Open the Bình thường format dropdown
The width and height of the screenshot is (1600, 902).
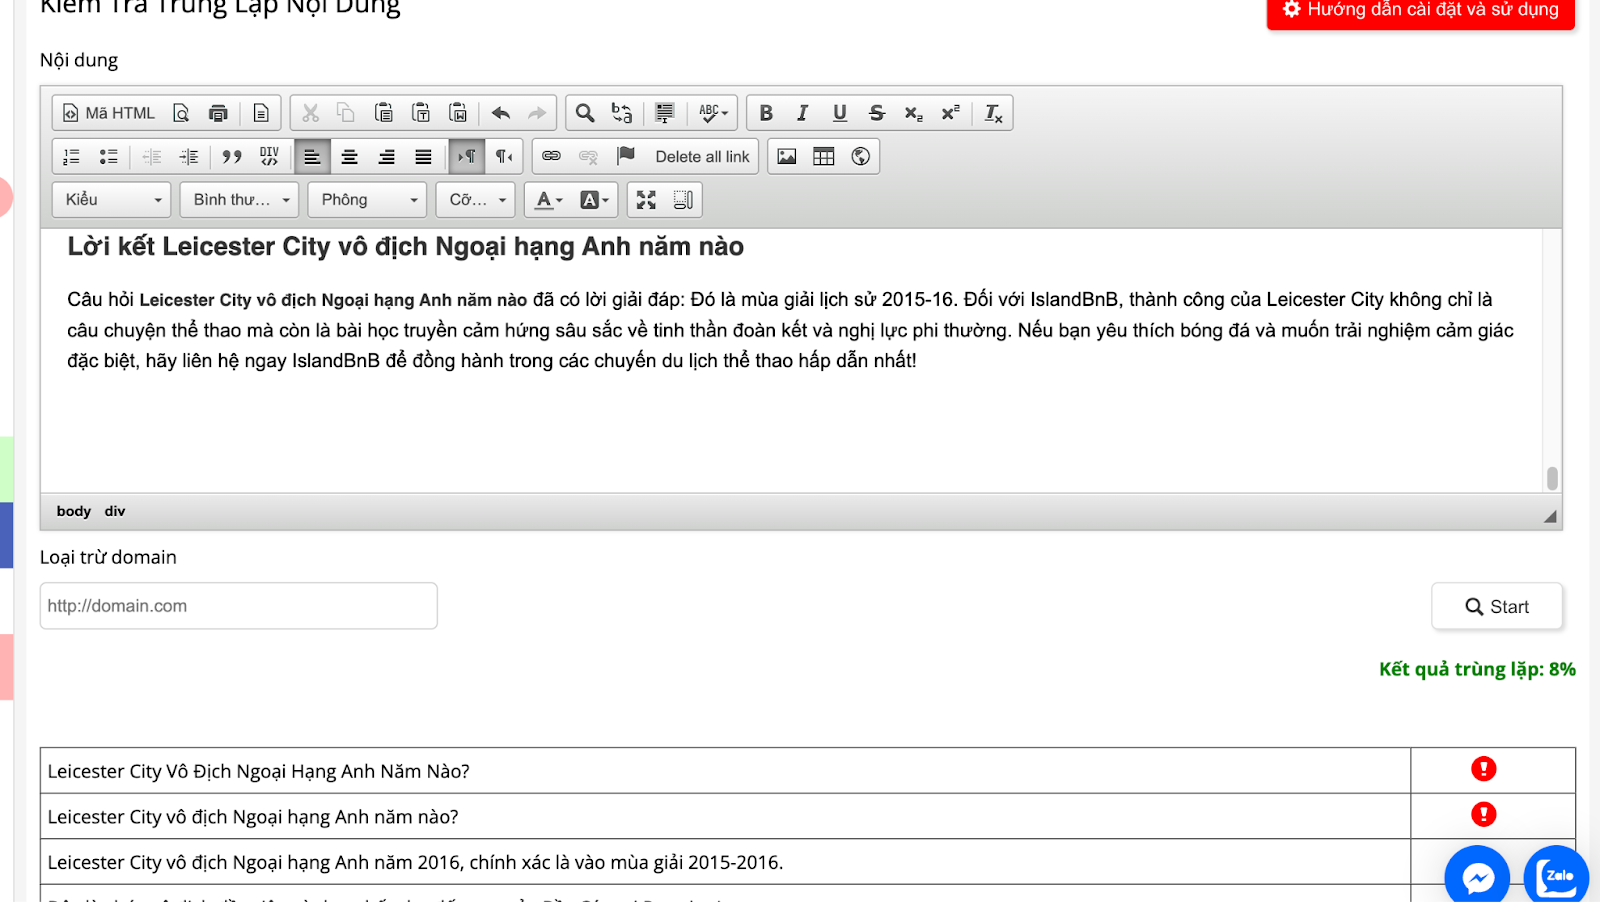239,200
